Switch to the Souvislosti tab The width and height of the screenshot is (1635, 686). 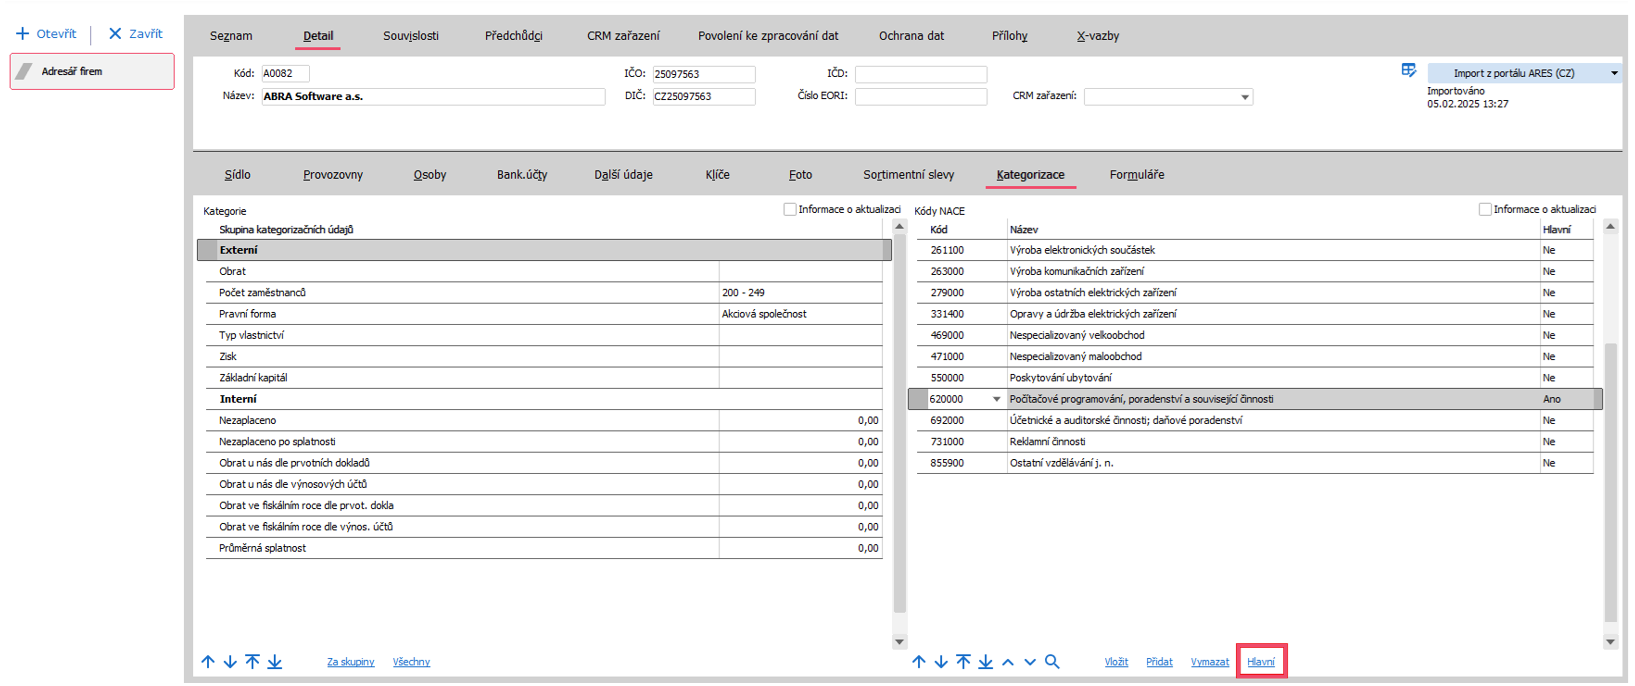coord(410,36)
